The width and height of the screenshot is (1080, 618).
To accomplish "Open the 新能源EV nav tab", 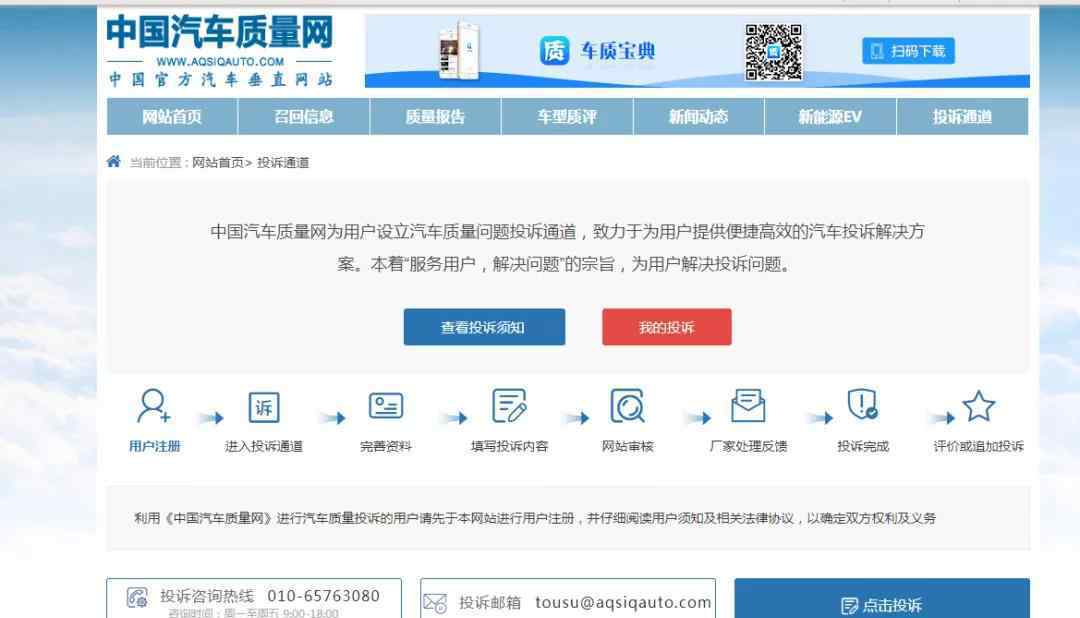I will (x=830, y=116).
